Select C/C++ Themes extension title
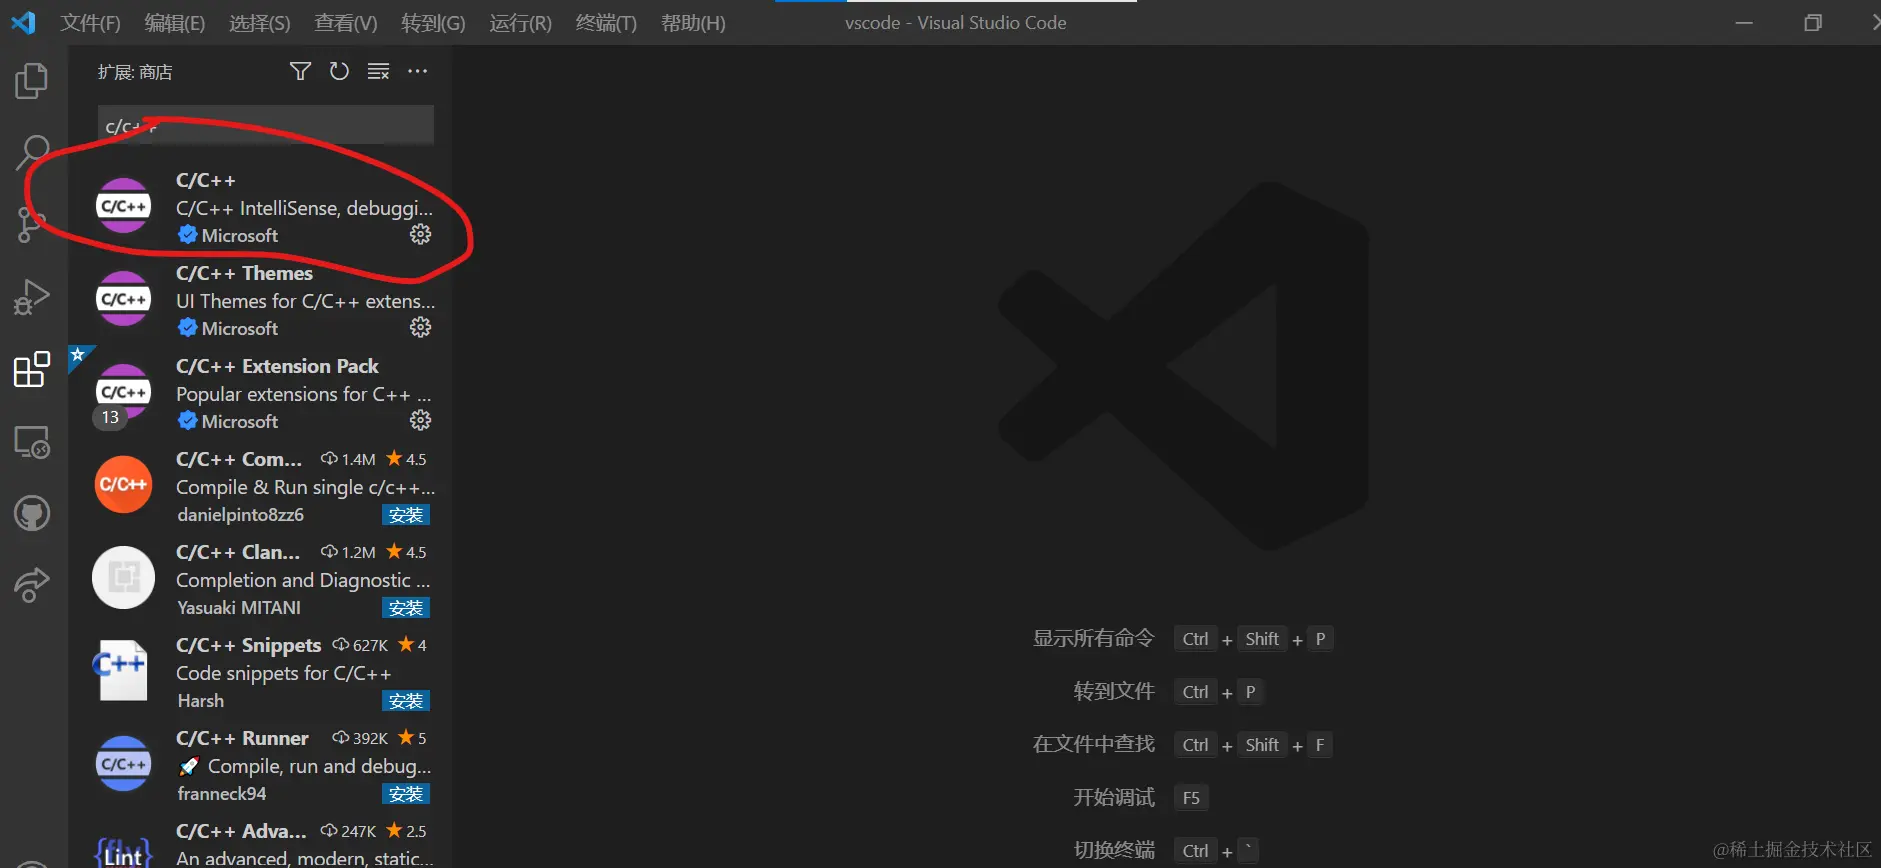1881x868 pixels. tap(245, 273)
